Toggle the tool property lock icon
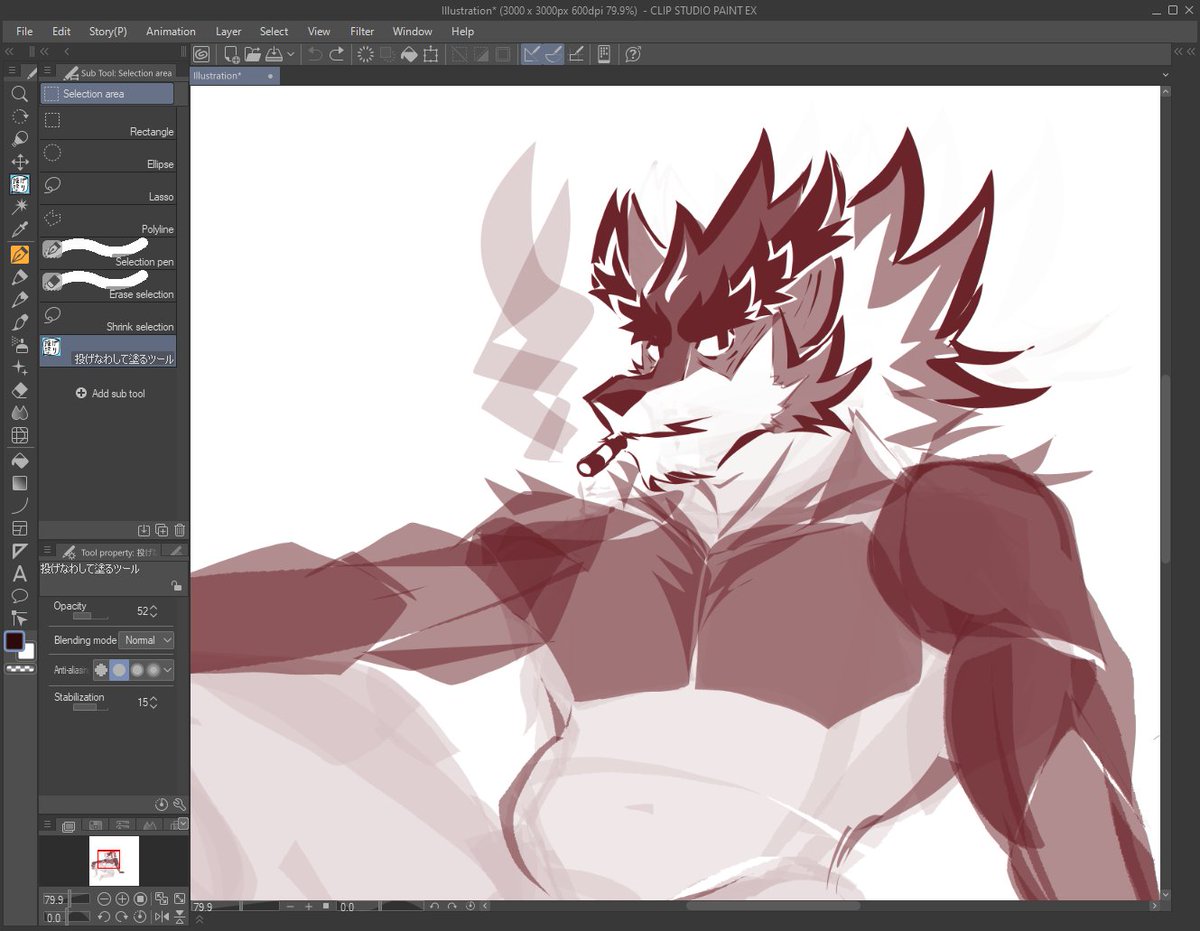Image resolution: width=1200 pixels, height=931 pixels. [x=176, y=586]
